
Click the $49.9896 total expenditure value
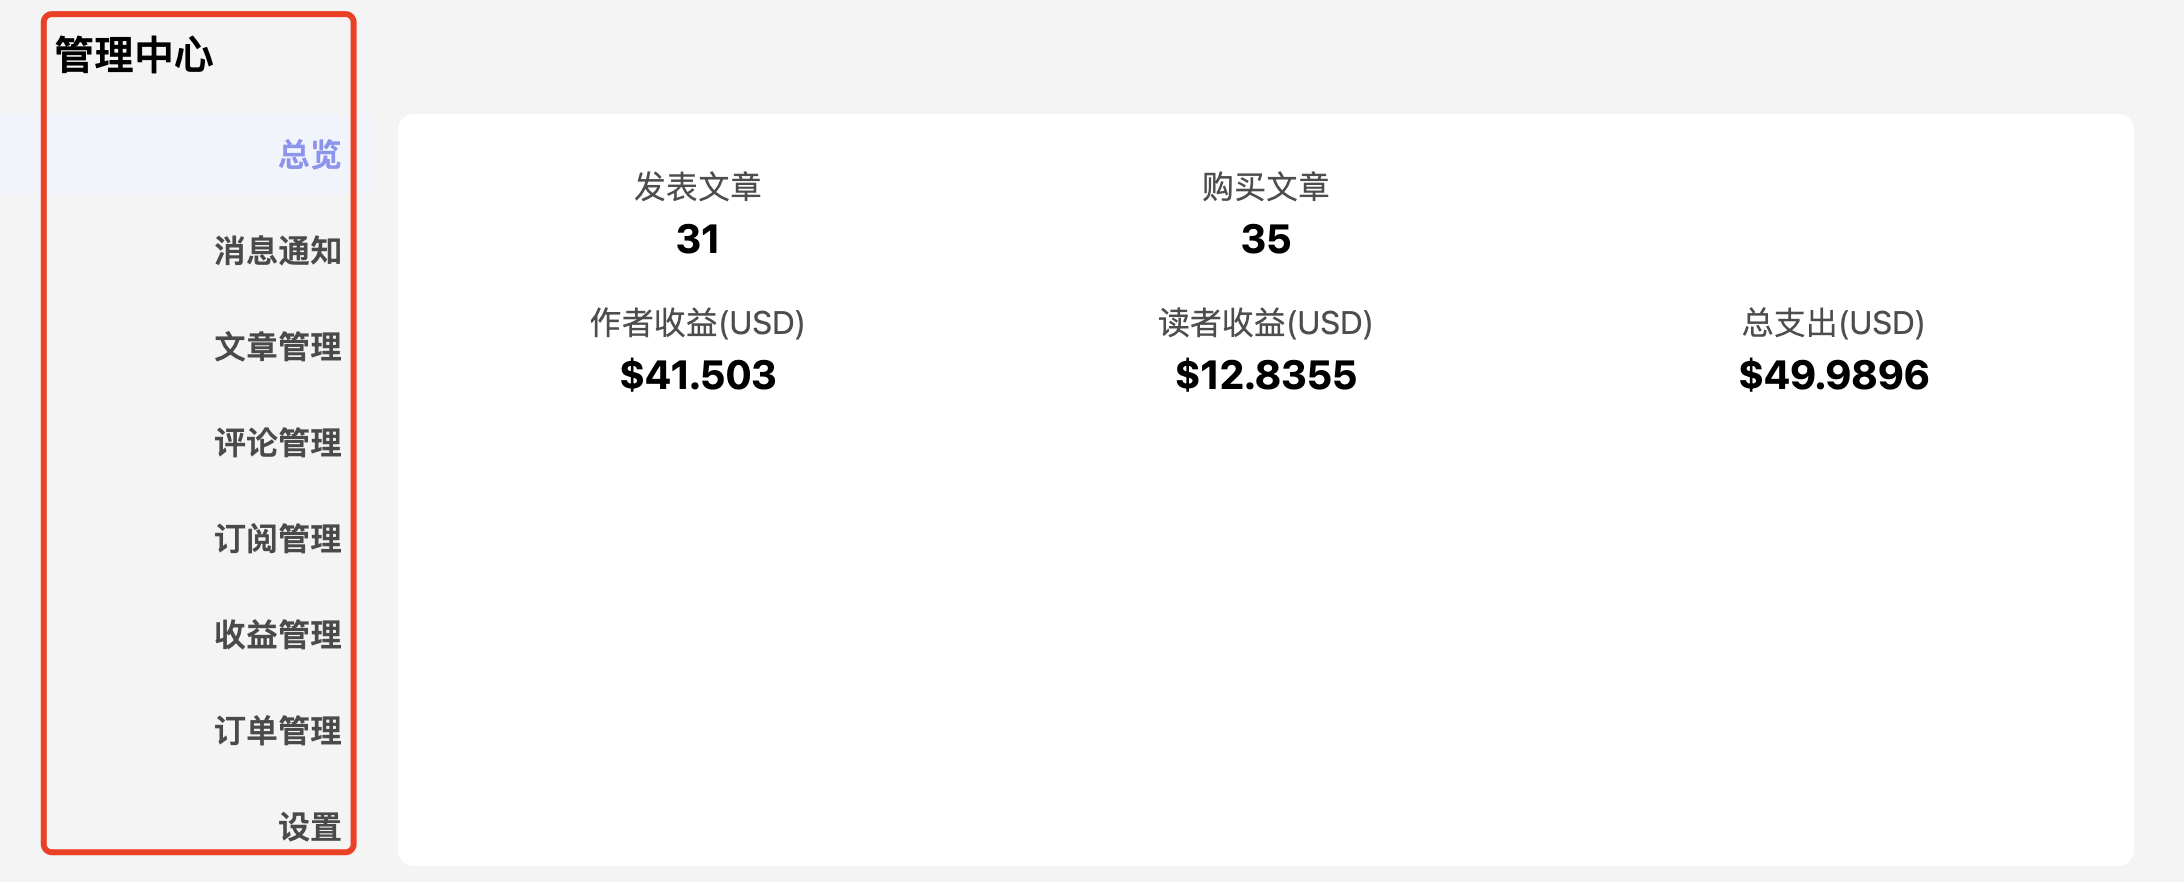[x=1833, y=375]
